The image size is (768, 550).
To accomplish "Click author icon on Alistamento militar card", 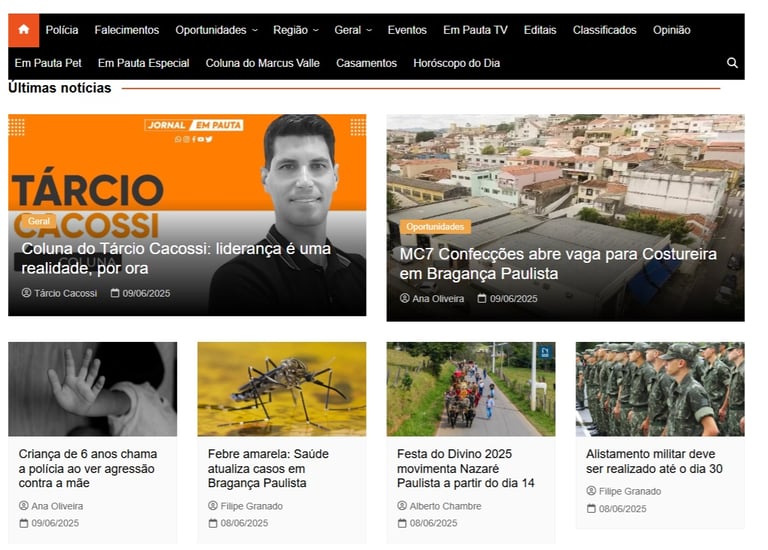I will point(591,491).
